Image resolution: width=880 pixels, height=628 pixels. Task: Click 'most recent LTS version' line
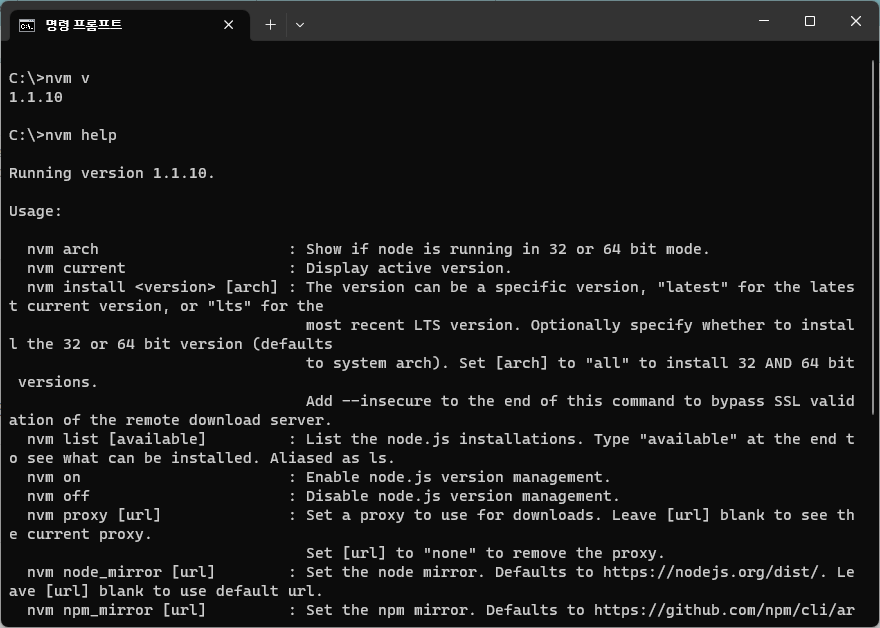coord(580,326)
